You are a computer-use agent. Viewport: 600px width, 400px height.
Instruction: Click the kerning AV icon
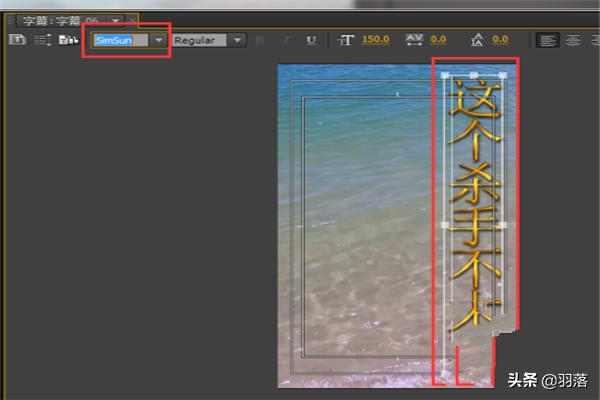click(x=414, y=40)
